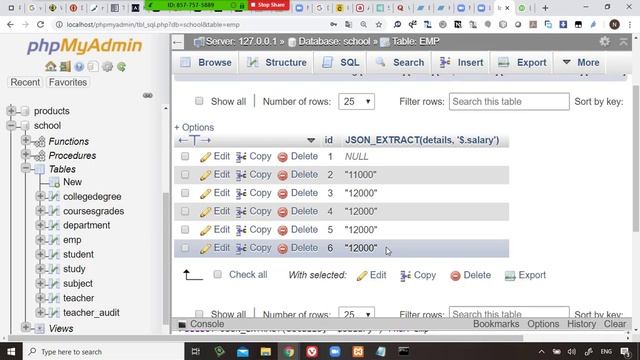Select checkbox for row id 5
640x360 pixels.
(x=185, y=230)
